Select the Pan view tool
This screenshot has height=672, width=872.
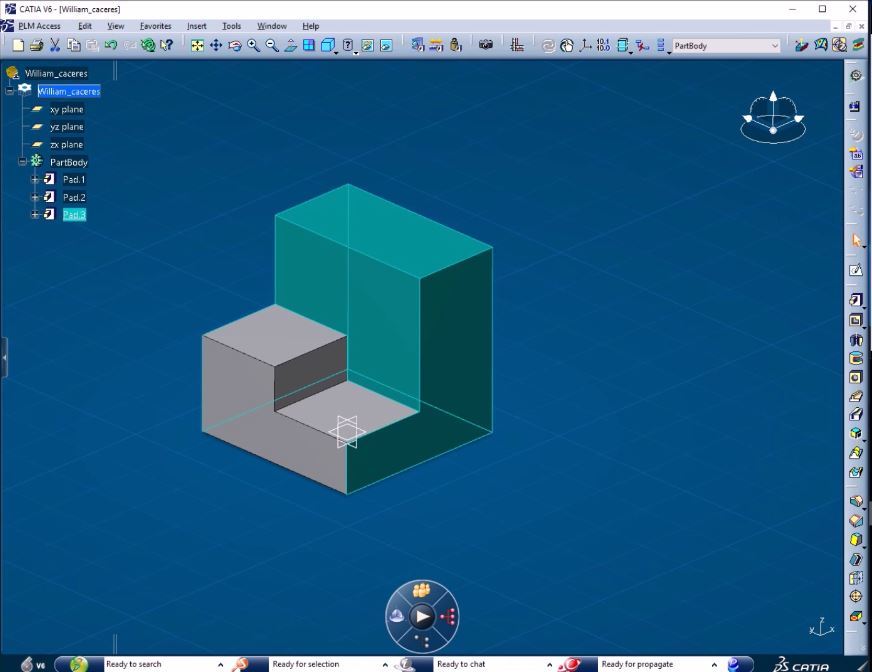click(x=215, y=45)
